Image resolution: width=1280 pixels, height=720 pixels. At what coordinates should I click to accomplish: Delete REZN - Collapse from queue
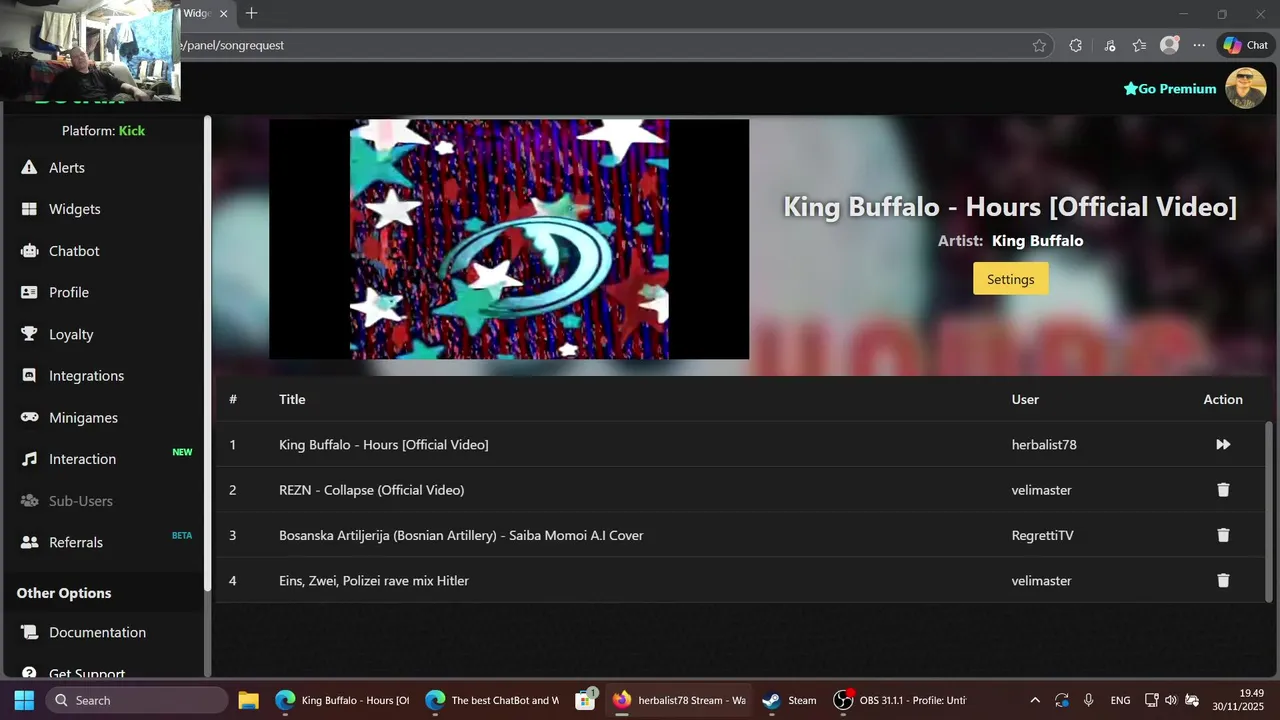coord(1223,490)
